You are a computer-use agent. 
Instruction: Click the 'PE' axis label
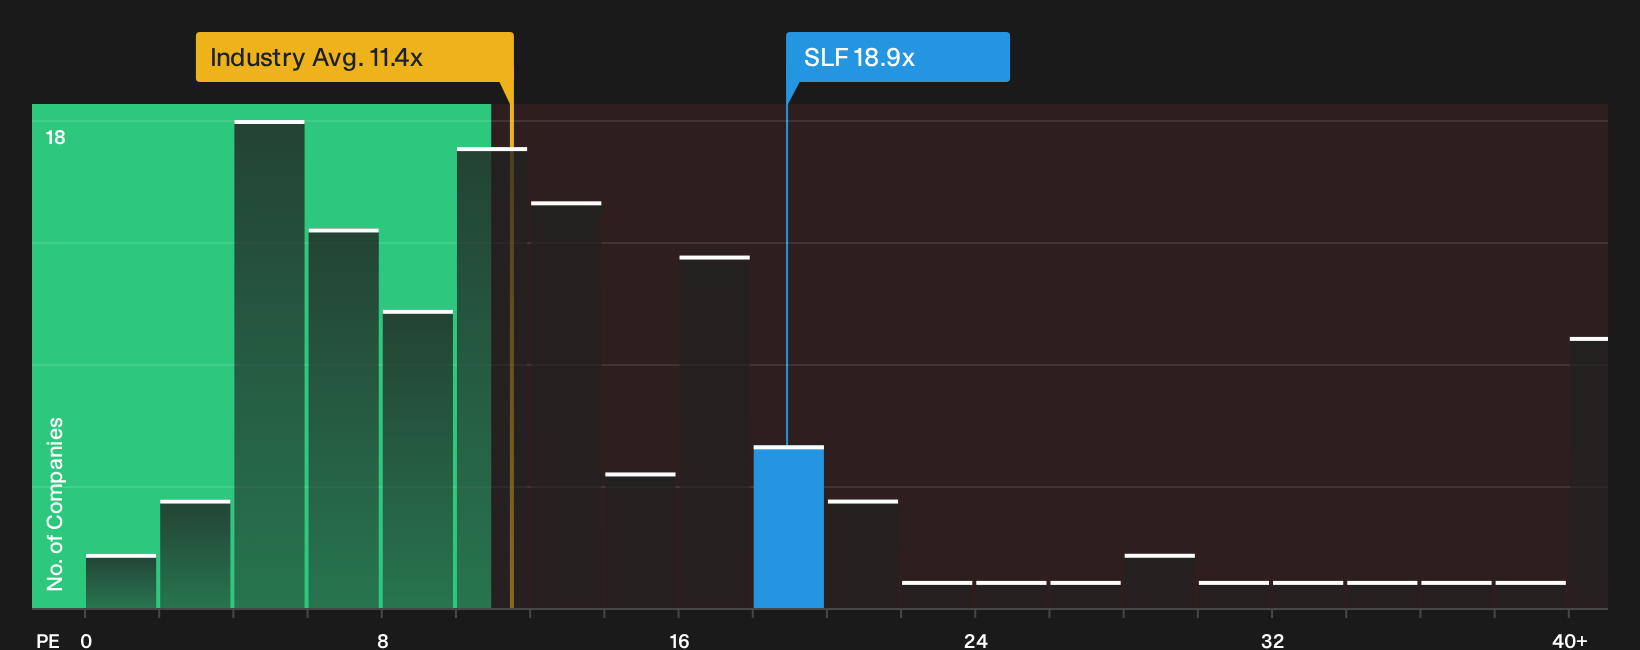[x=48, y=640]
